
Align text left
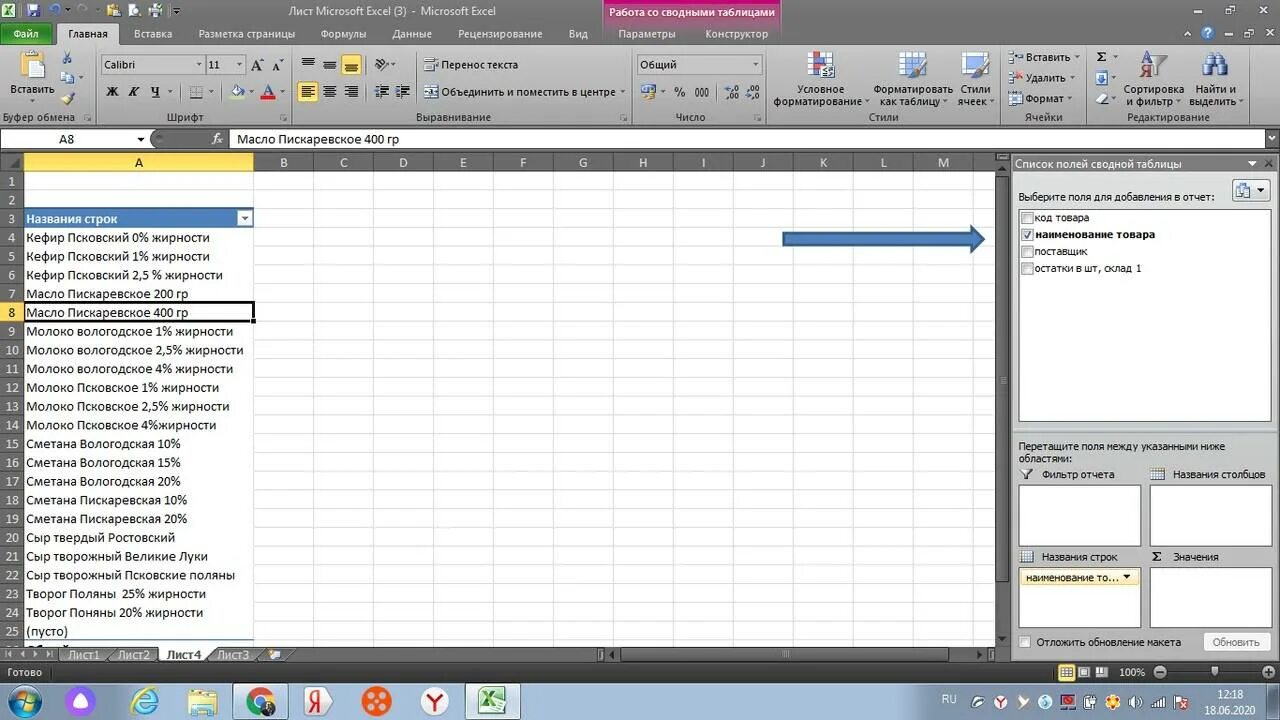pos(308,92)
